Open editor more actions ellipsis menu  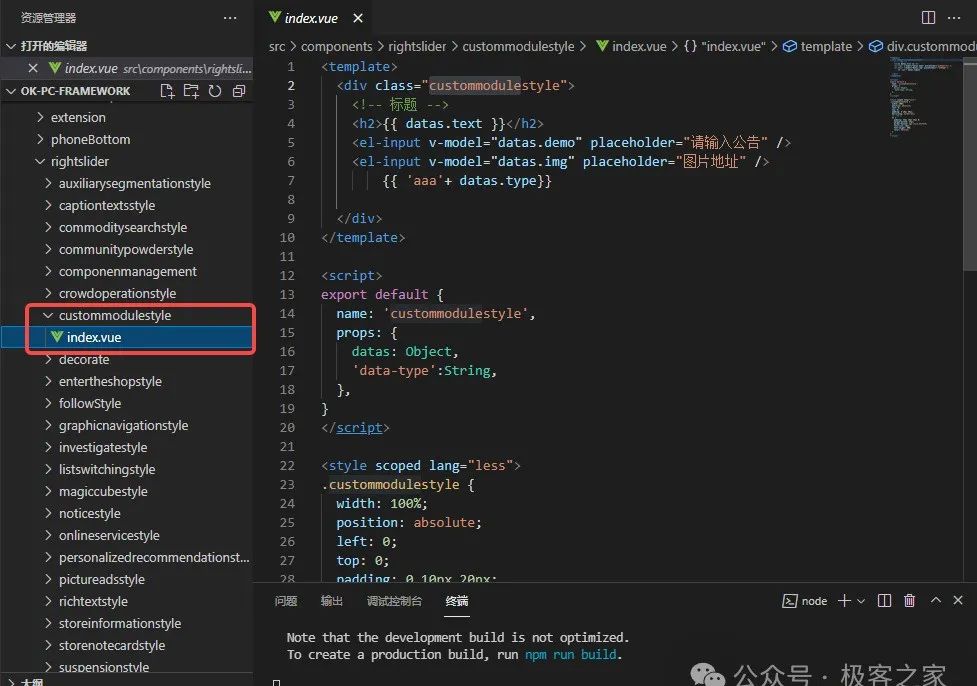[x=954, y=17]
